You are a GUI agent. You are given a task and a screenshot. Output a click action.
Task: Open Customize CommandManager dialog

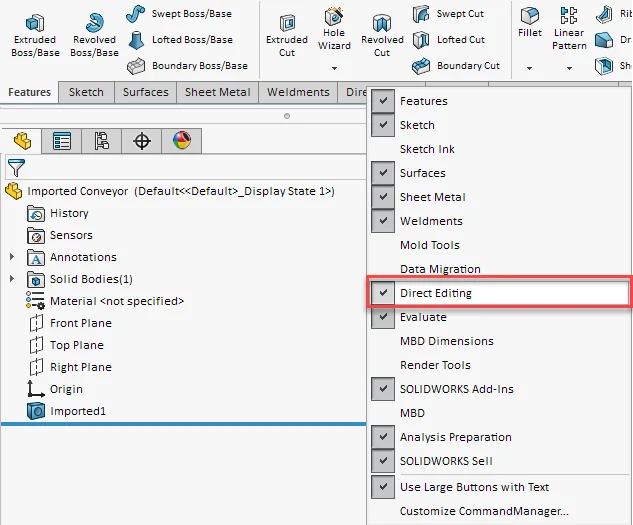pos(499,511)
